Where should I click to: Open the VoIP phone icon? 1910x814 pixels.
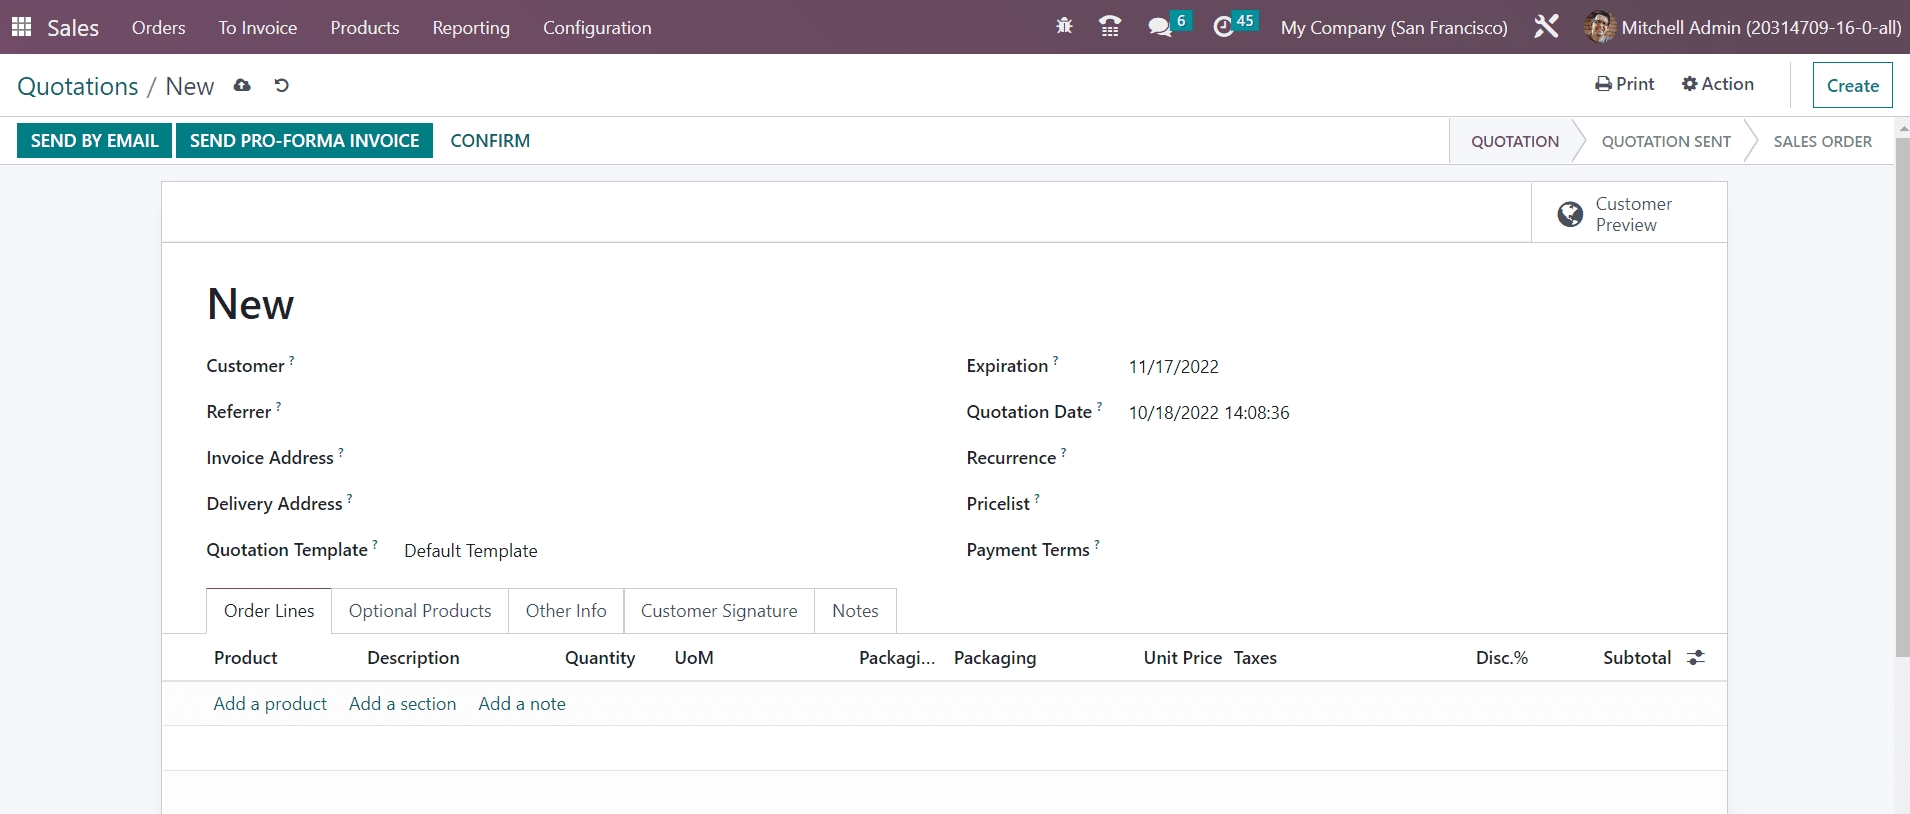(x=1109, y=27)
